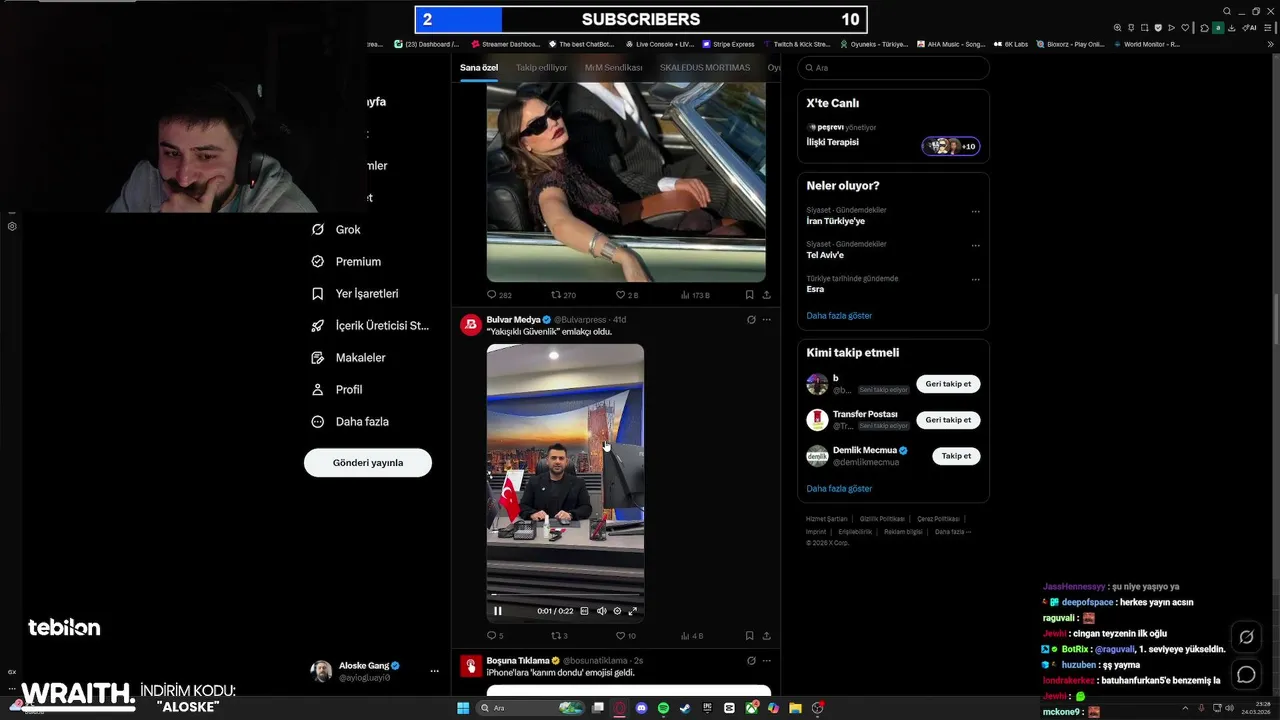This screenshot has width=1280, height=720.
Task: Share the Bulvar Medya post
Action: click(766, 636)
